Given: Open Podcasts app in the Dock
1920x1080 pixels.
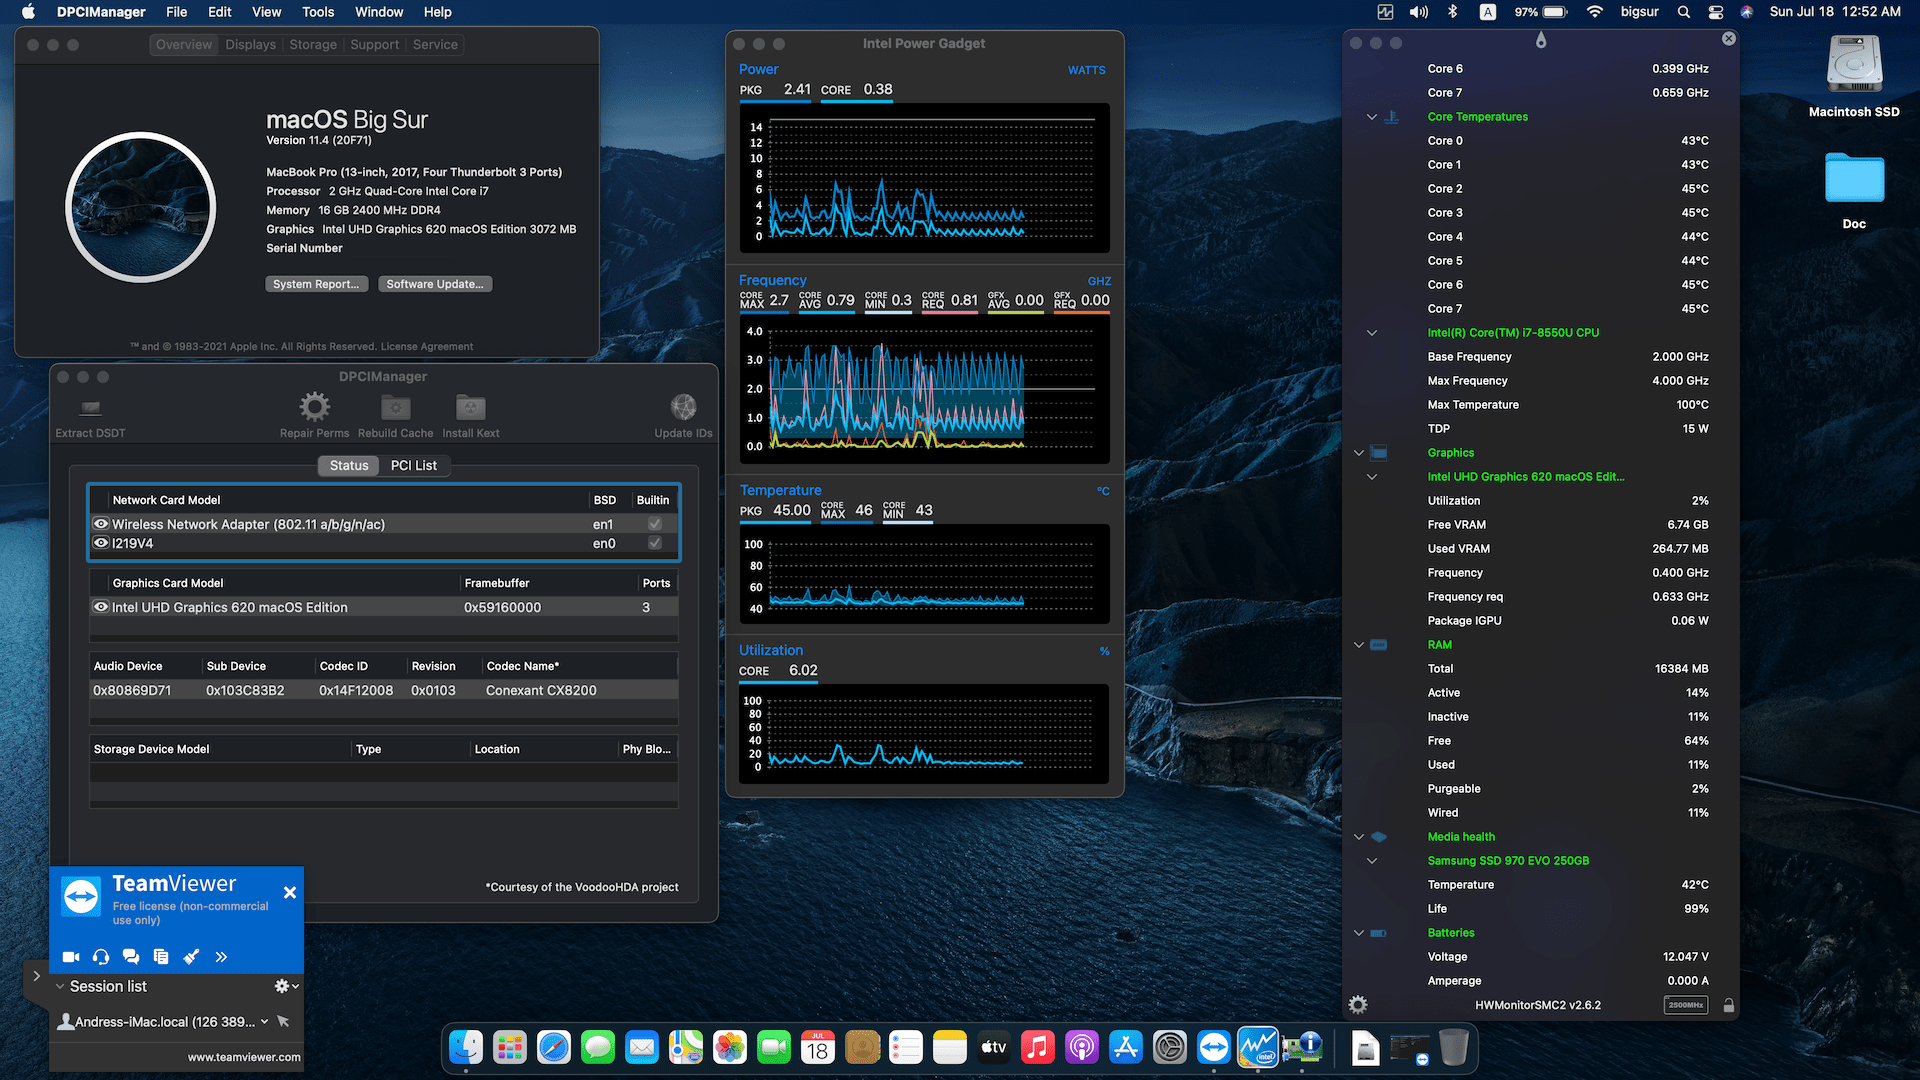Looking at the screenshot, I should tap(1082, 1048).
